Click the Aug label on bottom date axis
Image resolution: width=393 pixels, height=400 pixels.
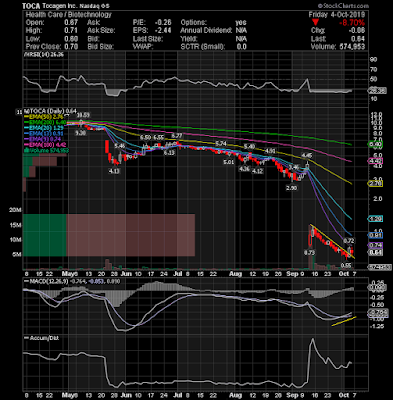tap(236, 395)
